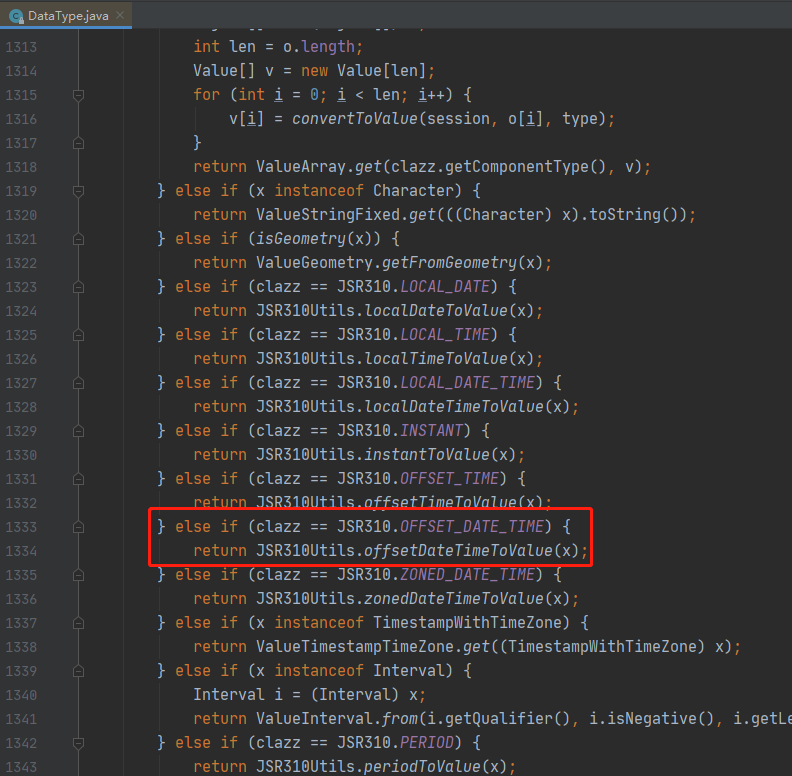Click the PERIOD constant on line 1342
This screenshot has width=792, height=776.
point(427,743)
